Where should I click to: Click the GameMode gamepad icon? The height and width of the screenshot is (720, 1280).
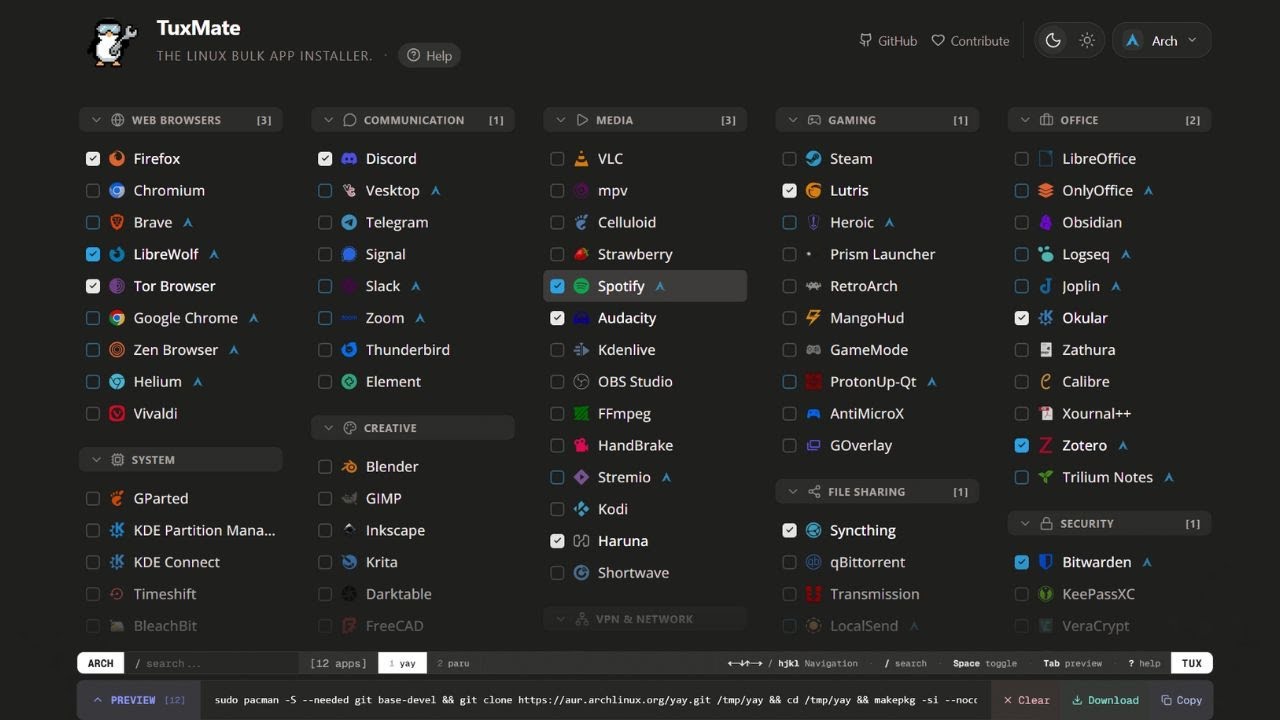[x=813, y=350]
